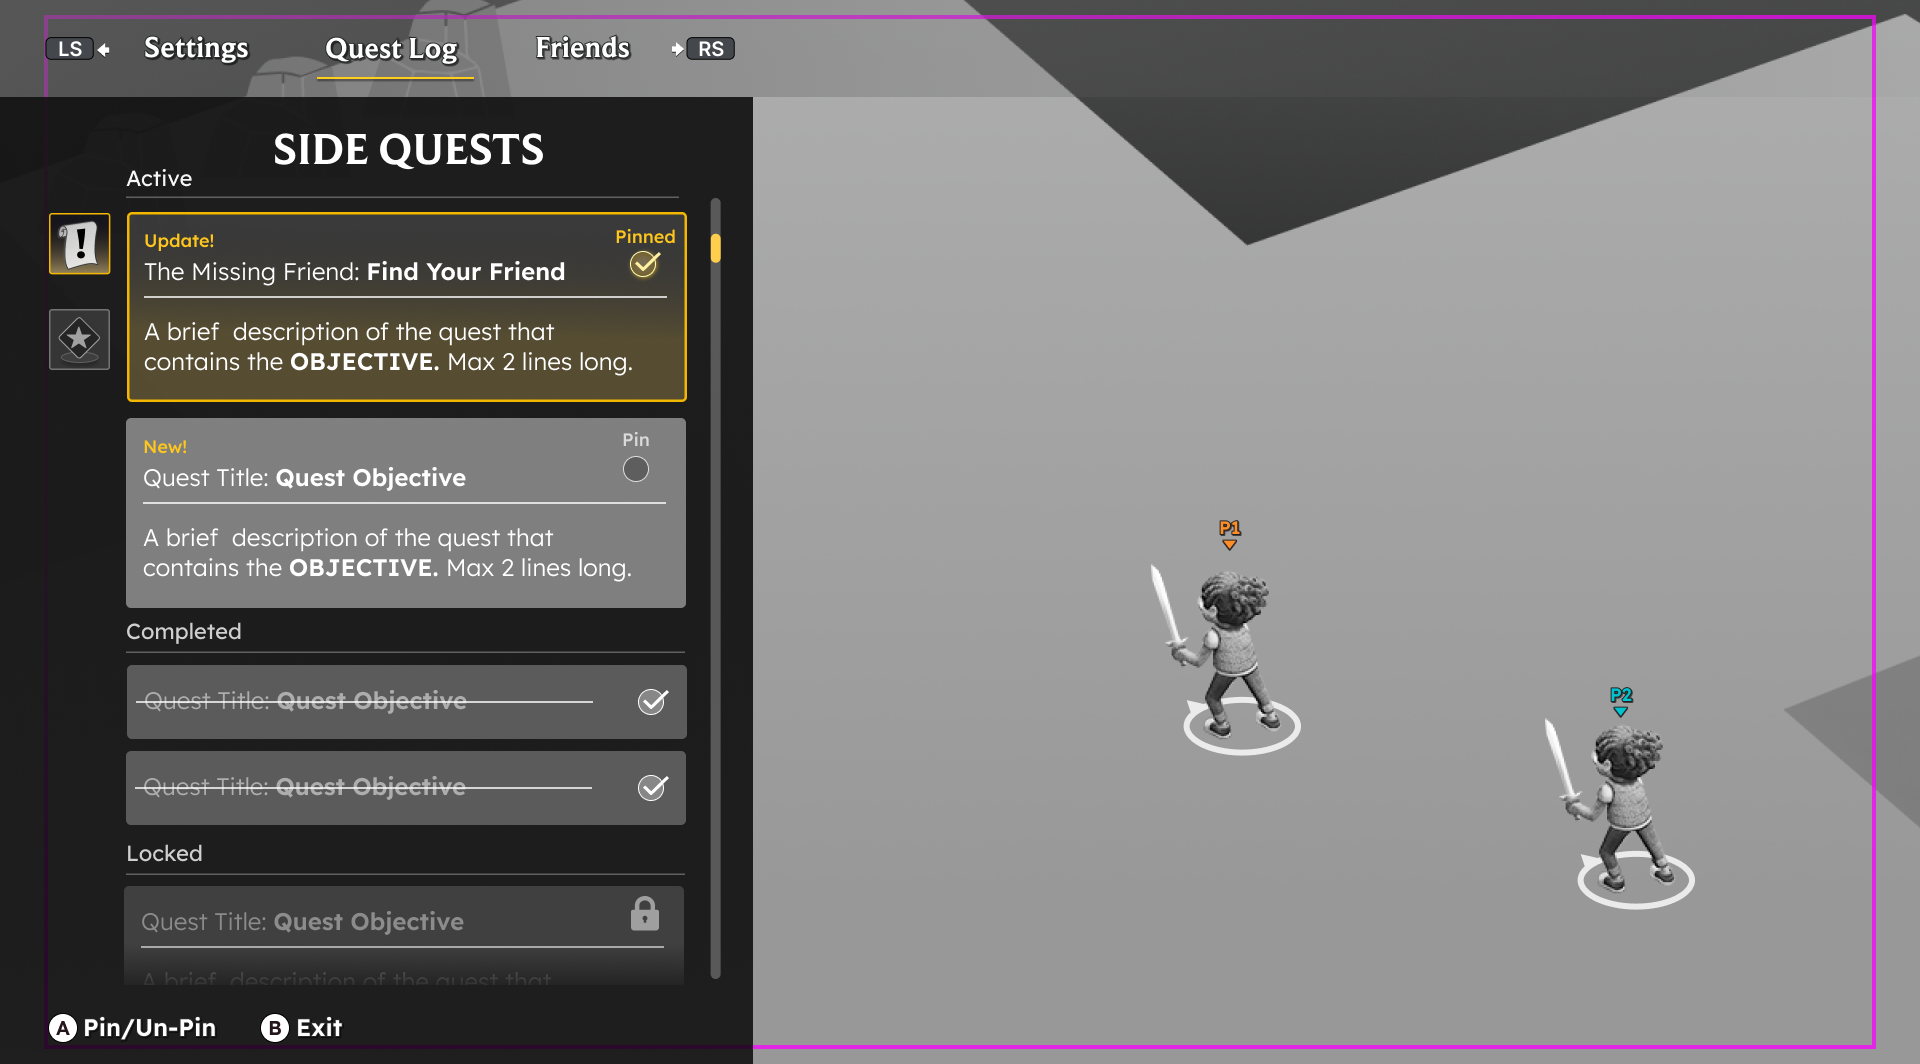Click the RS right bumper icon

(711, 49)
